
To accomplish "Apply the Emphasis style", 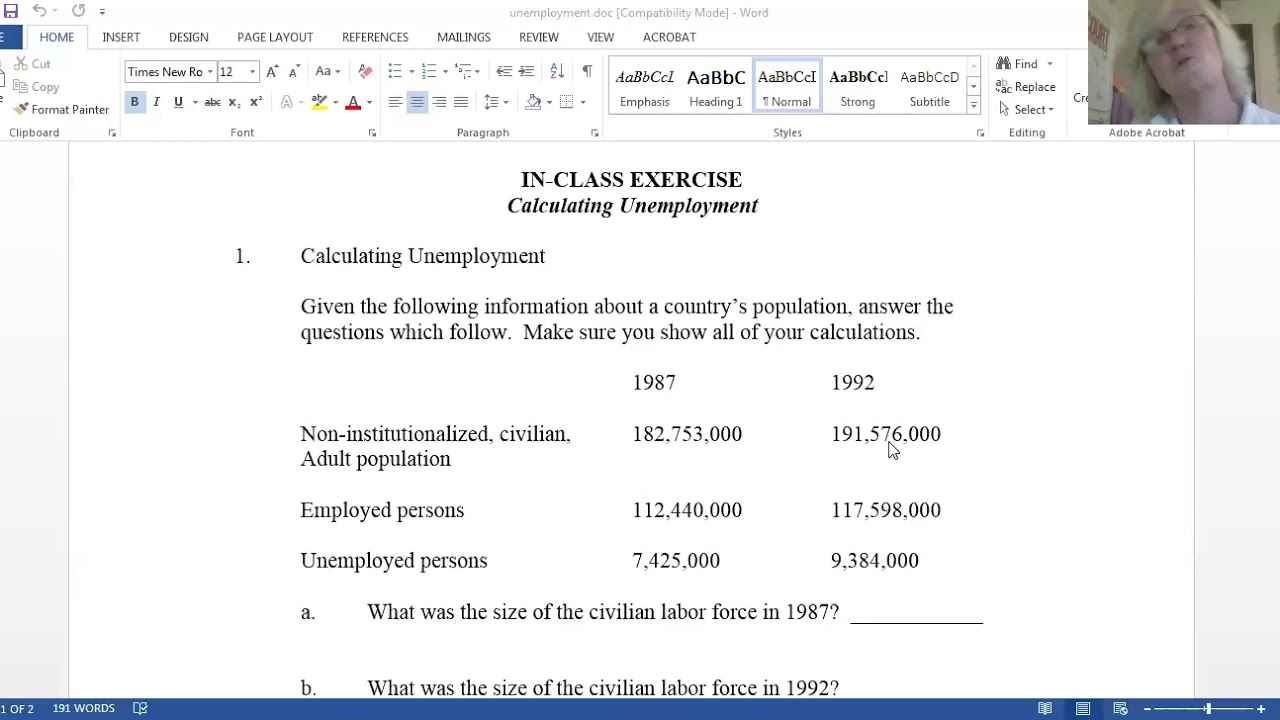I will [x=645, y=87].
